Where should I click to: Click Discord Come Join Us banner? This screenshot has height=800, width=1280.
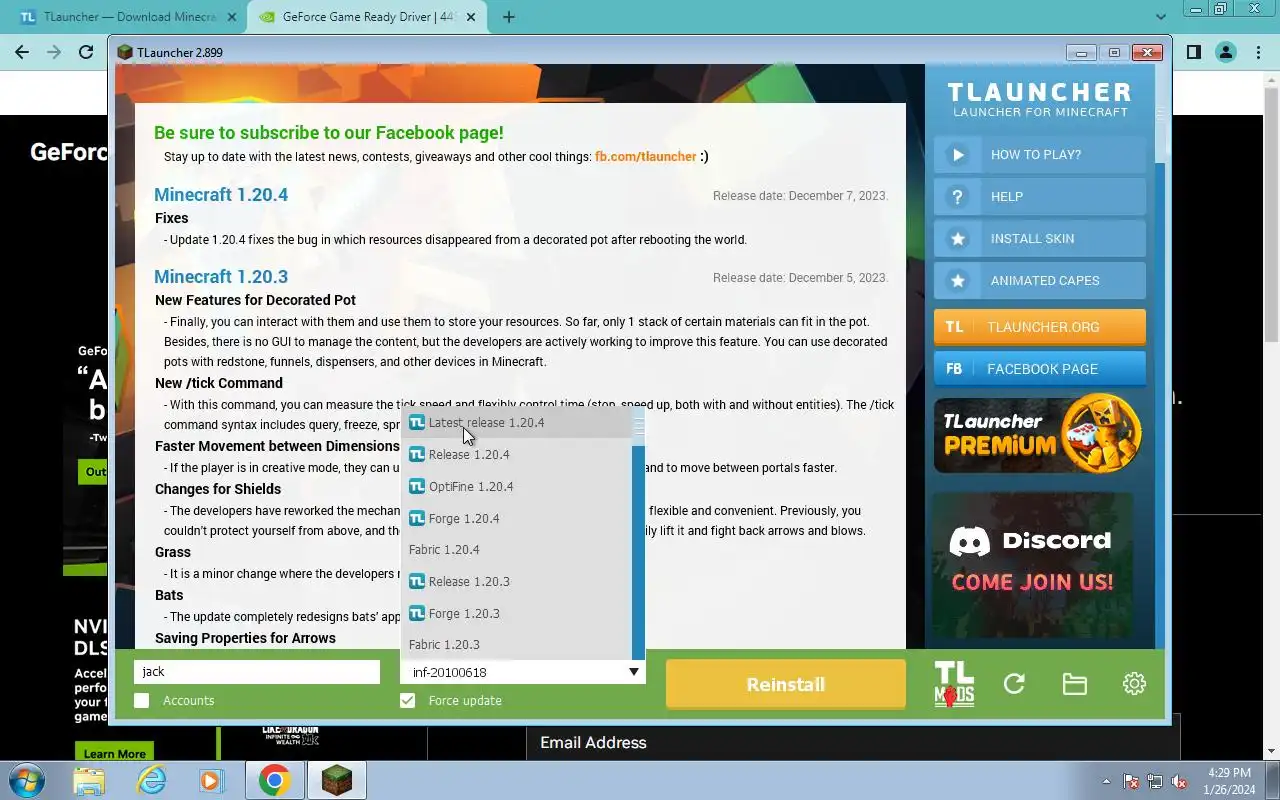pos(1032,565)
